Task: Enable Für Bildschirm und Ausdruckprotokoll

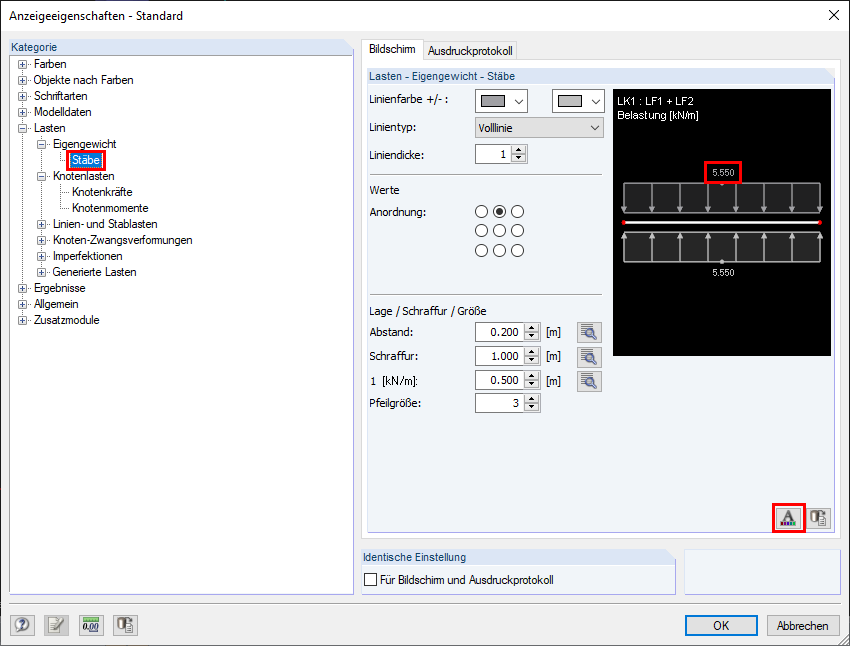Action: [370, 579]
